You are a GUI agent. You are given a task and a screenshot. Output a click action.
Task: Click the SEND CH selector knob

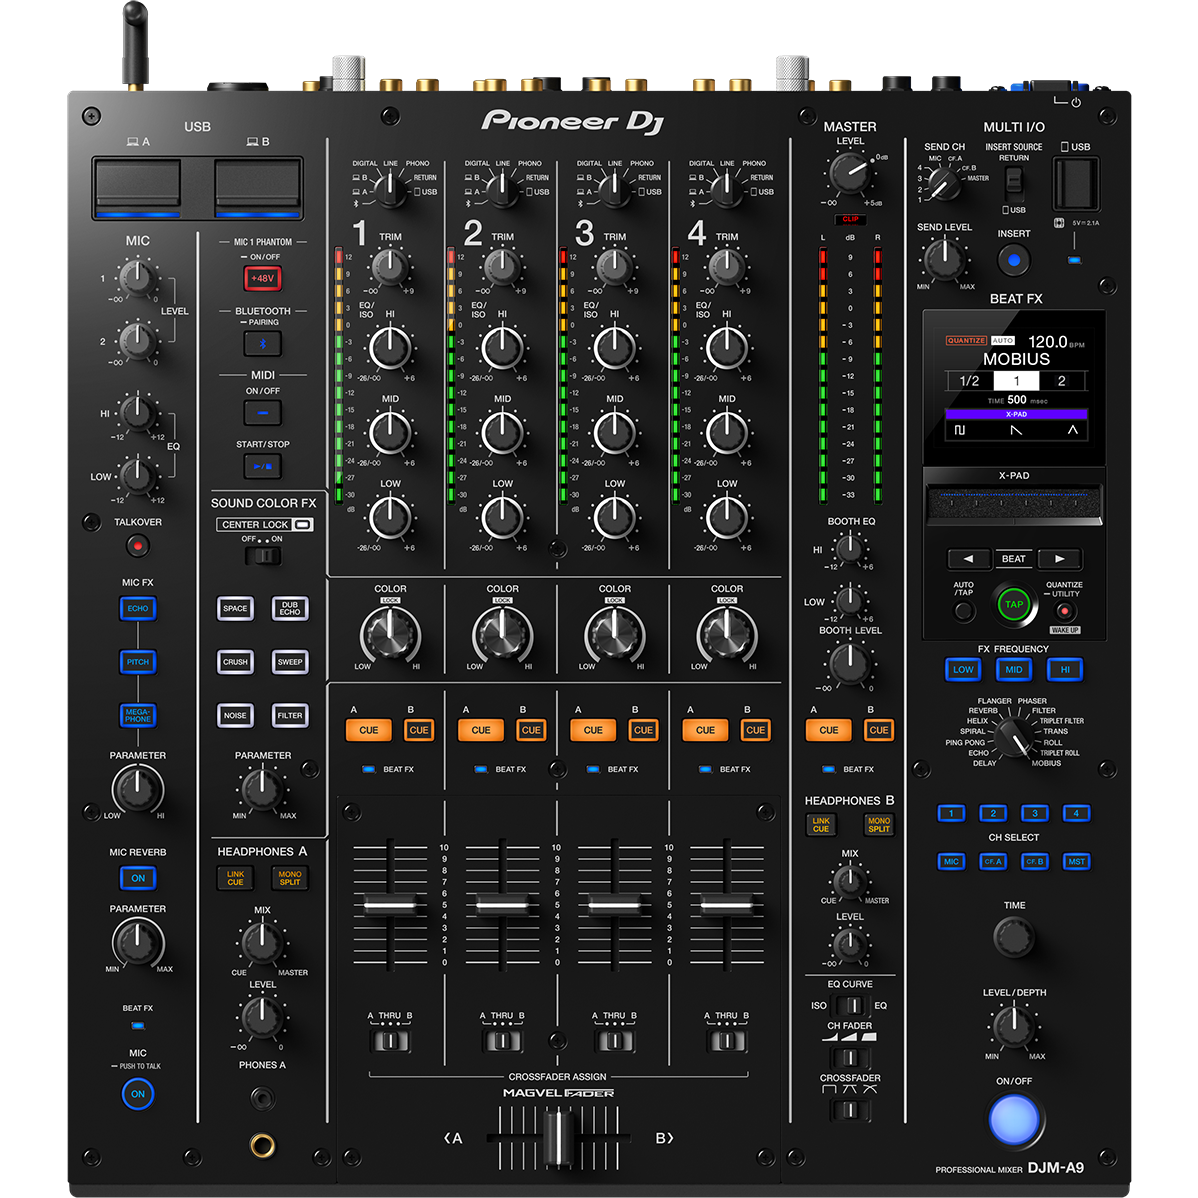[x=944, y=183]
